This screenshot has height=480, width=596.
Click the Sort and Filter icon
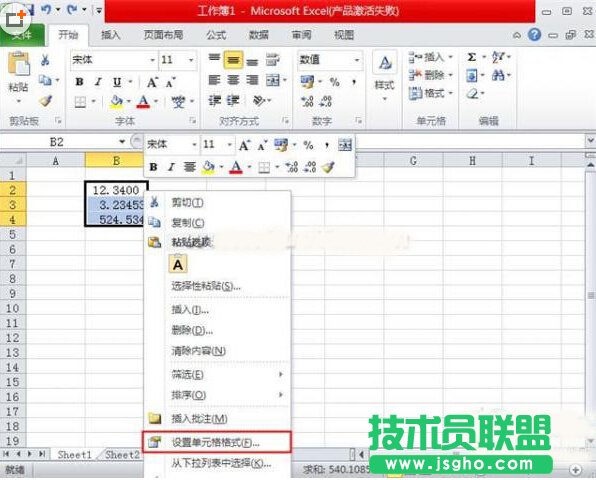click(498, 57)
